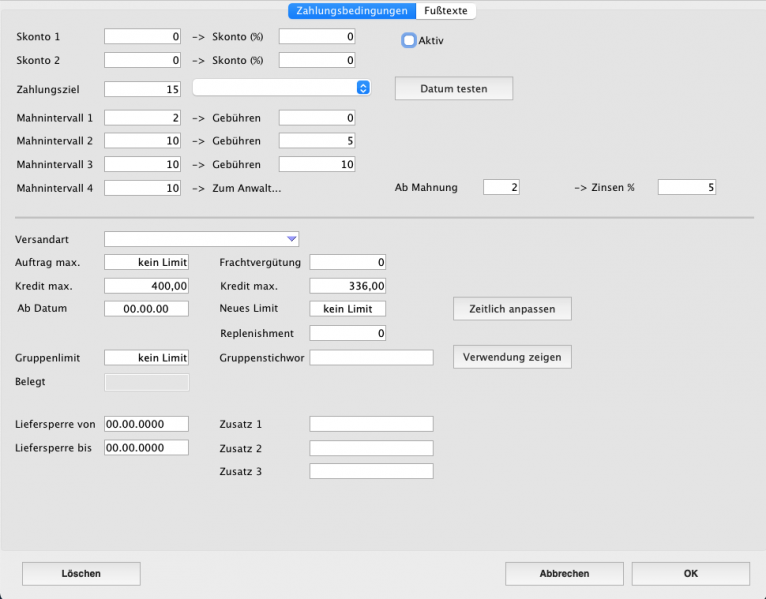The height and width of the screenshot is (599, 766).
Task: Click the Ab Mahnung field
Action: pyautogui.click(x=502, y=187)
